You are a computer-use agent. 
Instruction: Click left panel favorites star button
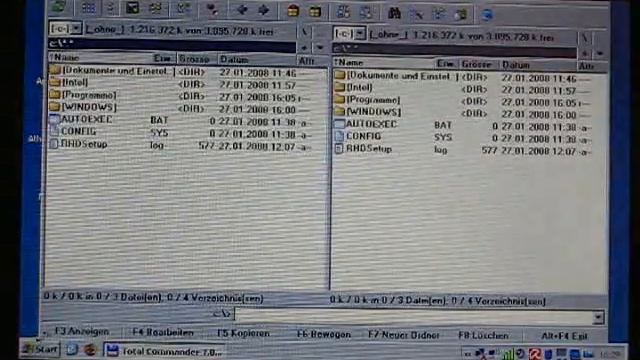click(x=304, y=47)
